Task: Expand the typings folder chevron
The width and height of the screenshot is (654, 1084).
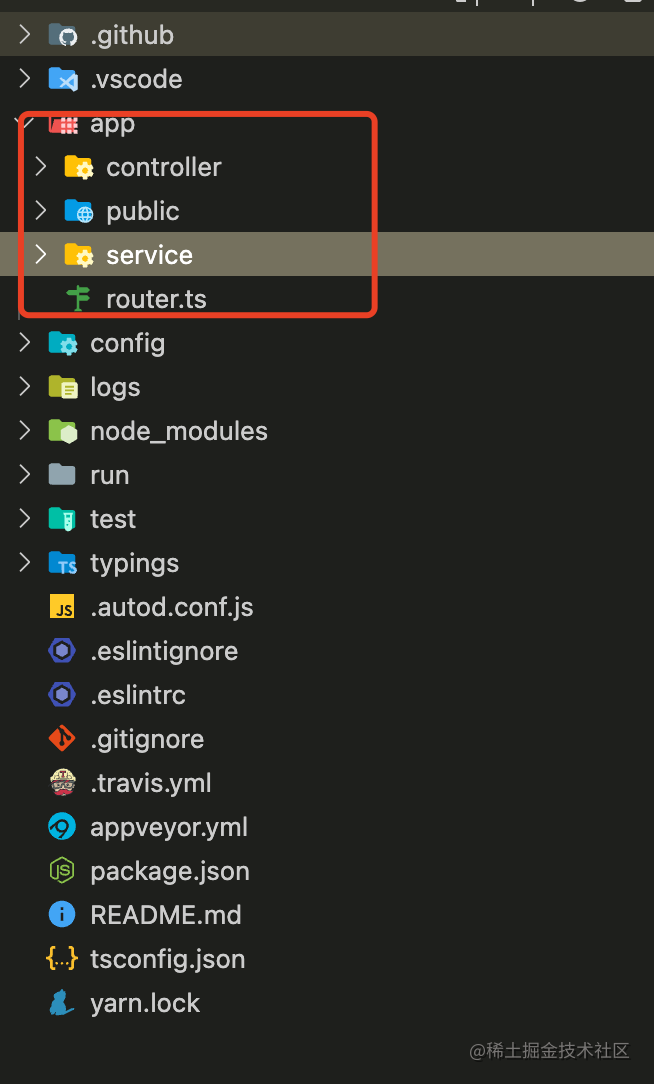Action: click(25, 563)
